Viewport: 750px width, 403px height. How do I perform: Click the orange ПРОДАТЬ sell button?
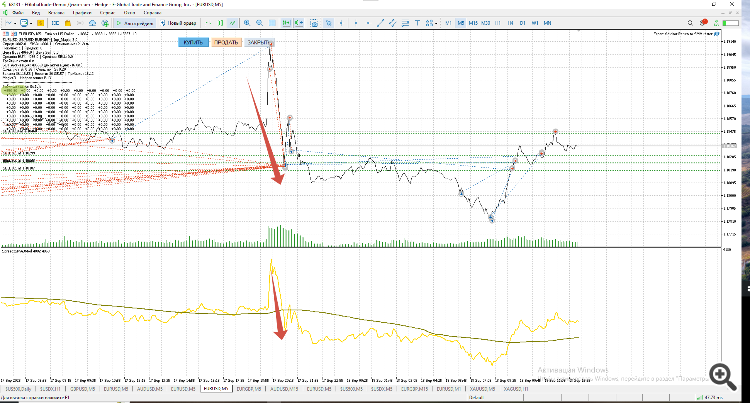226,43
